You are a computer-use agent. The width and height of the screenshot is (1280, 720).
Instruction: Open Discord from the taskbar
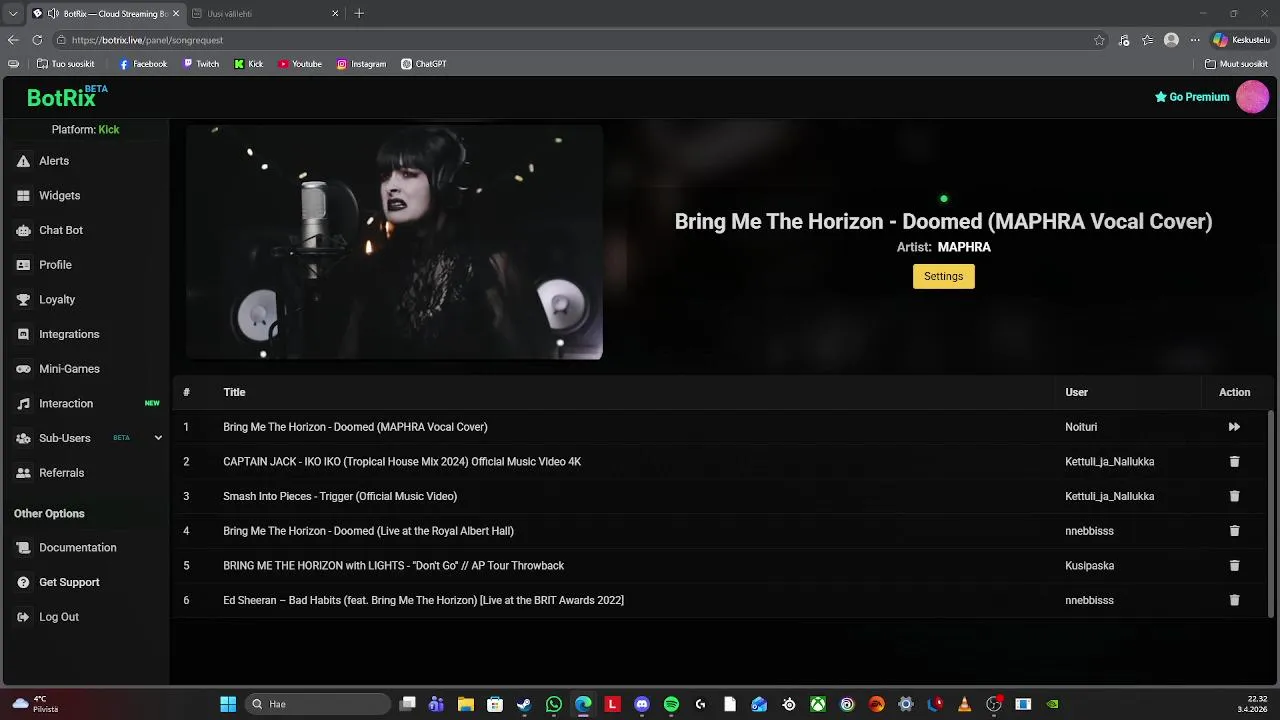[x=642, y=704]
